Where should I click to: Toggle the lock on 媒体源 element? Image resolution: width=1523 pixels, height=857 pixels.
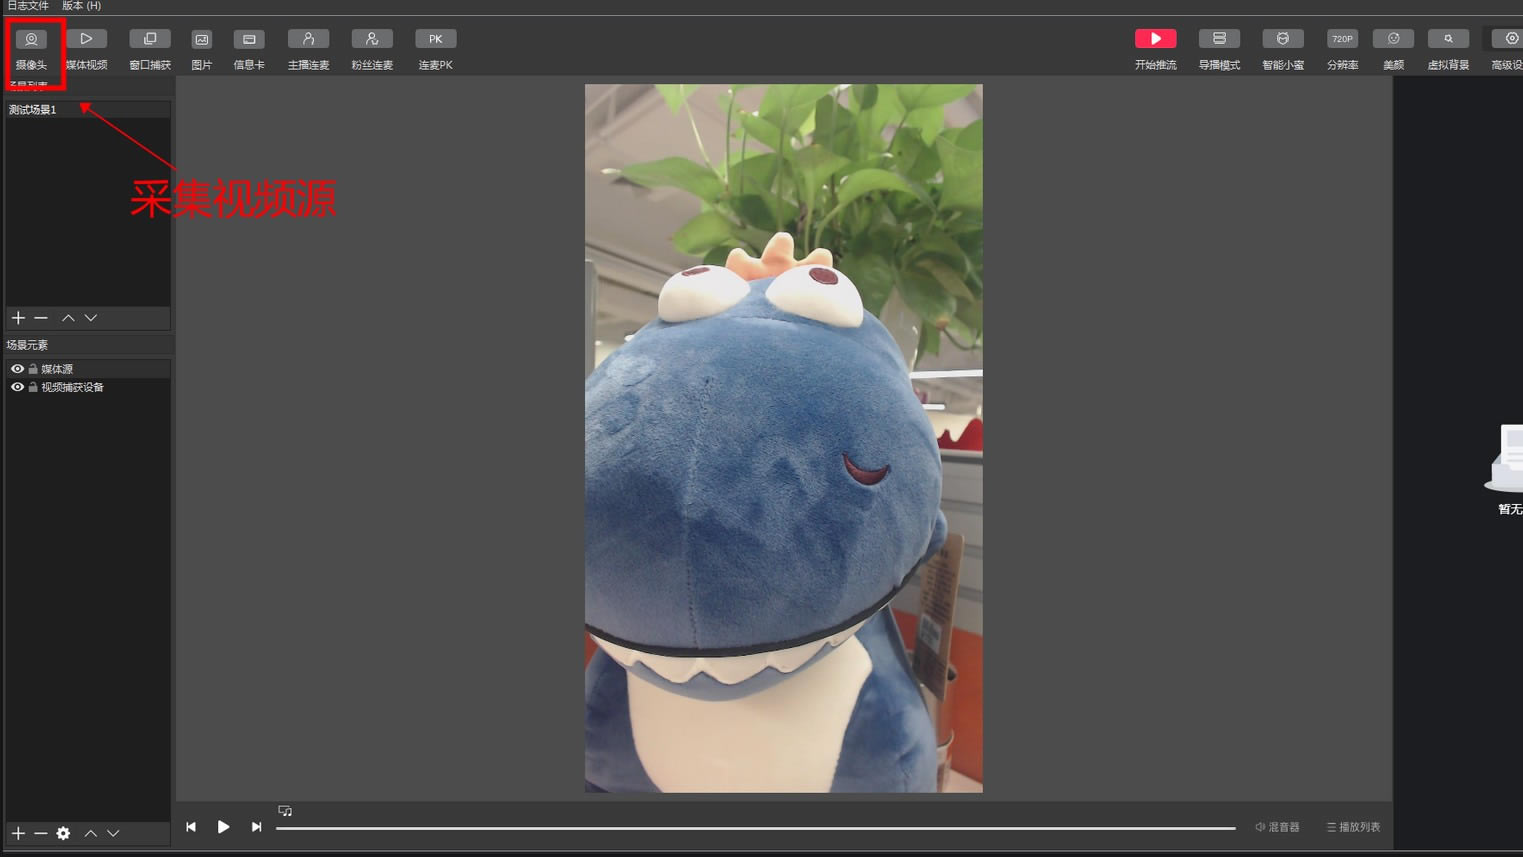[33, 369]
